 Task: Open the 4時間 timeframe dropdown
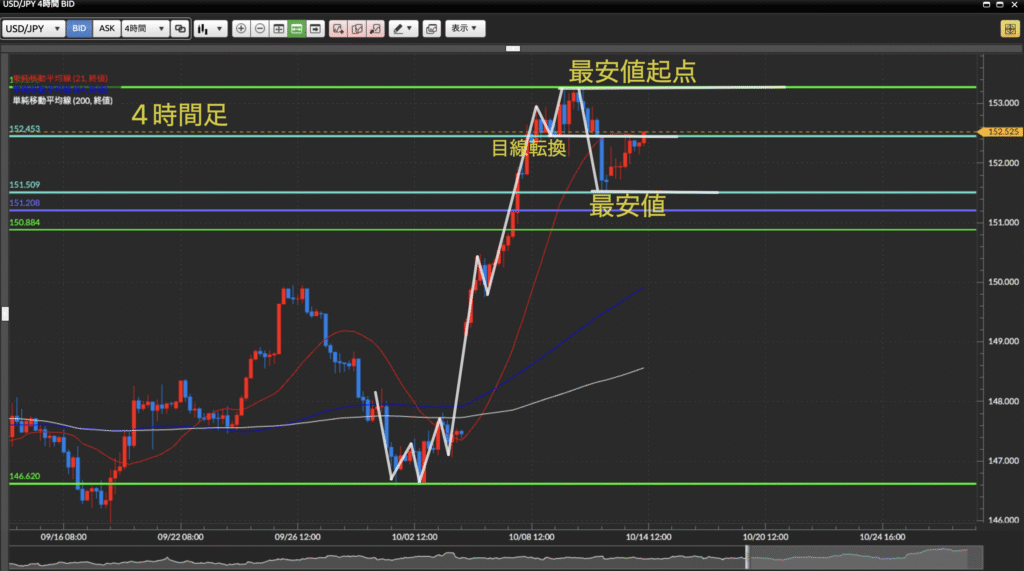pyautogui.click(x=144, y=29)
